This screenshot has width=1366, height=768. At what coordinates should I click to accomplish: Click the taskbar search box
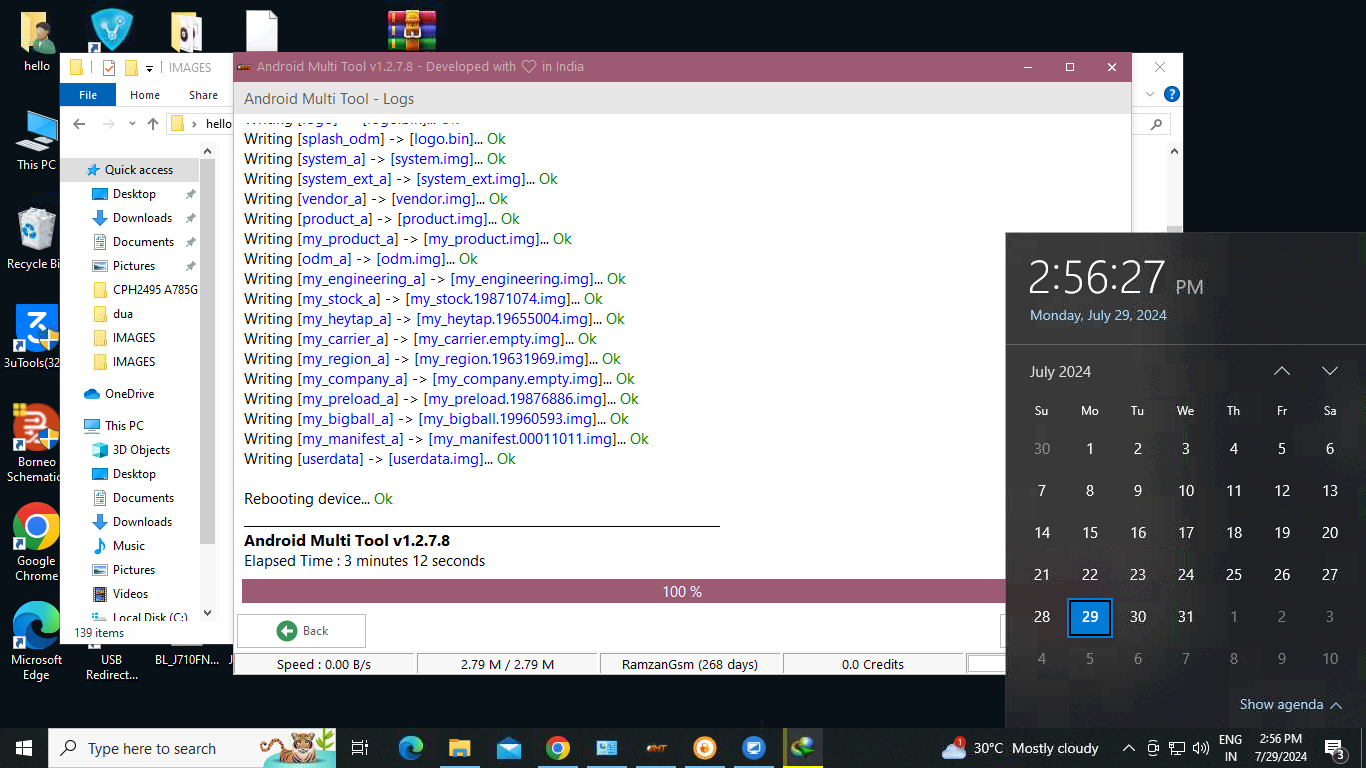(x=193, y=748)
